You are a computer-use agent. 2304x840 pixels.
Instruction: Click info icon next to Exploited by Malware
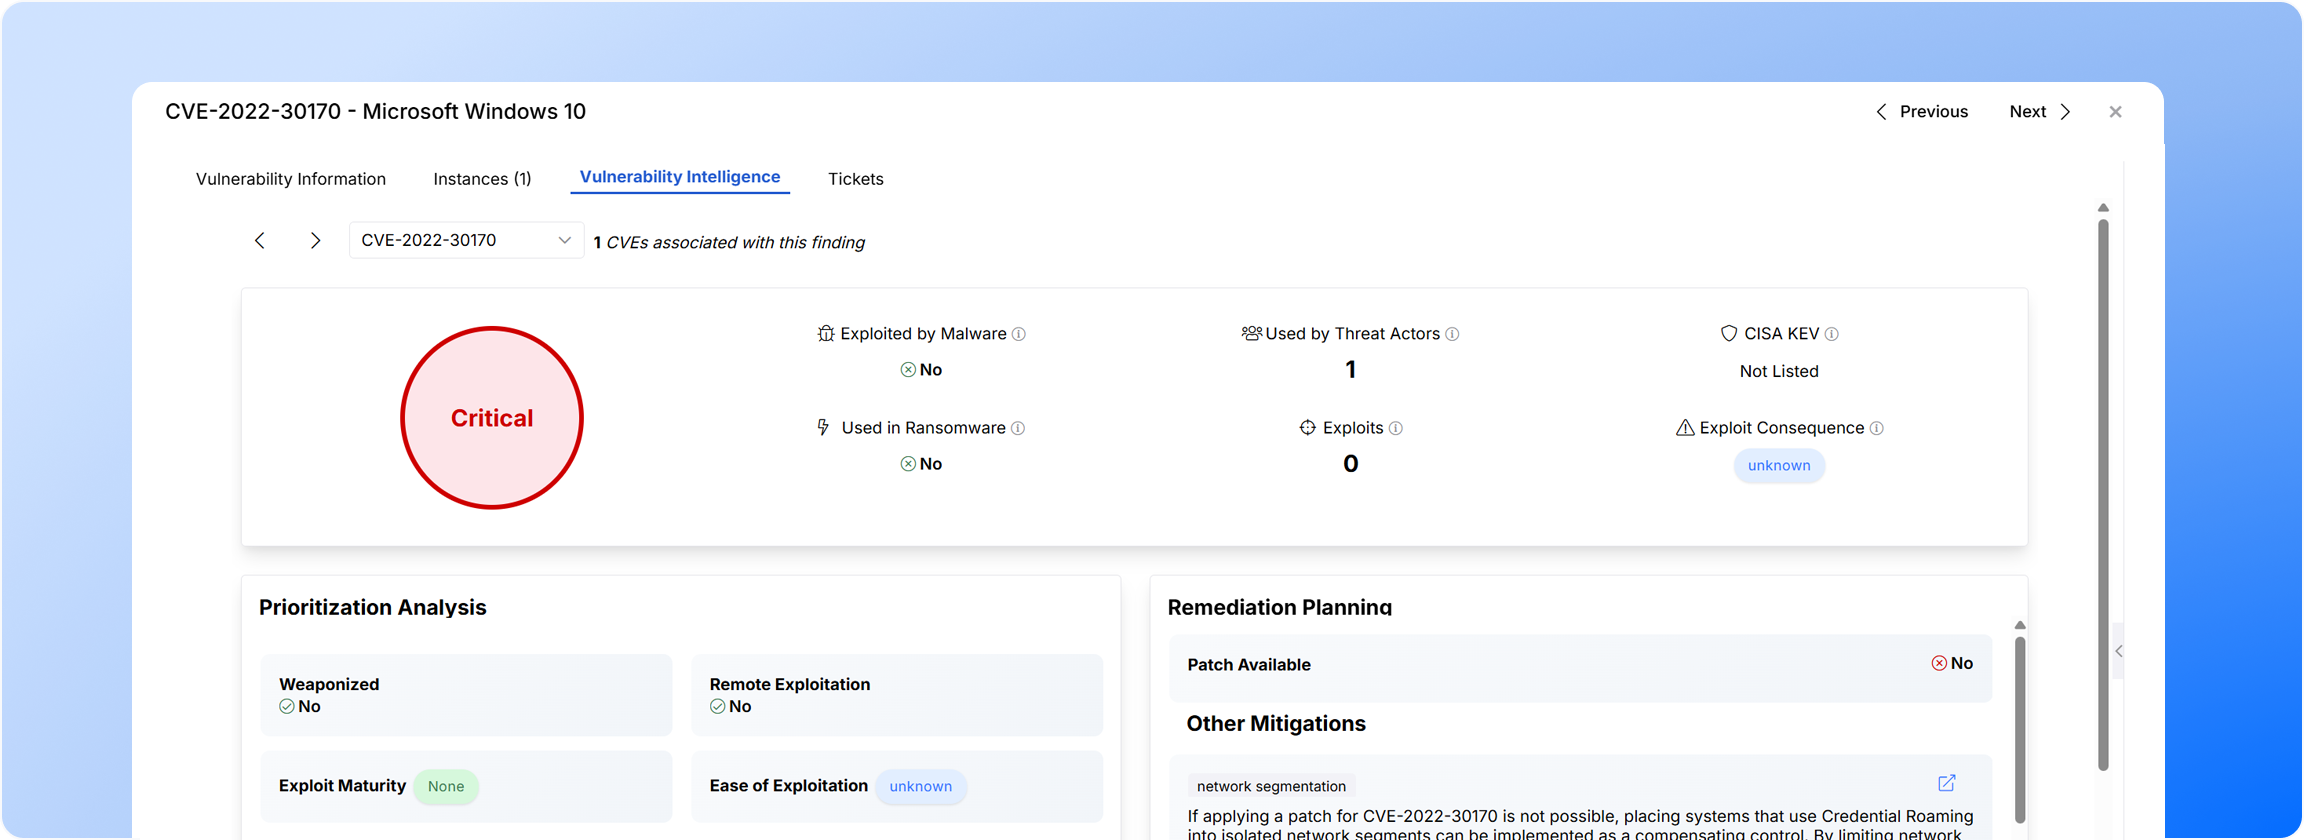pyautogui.click(x=1019, y=334)
